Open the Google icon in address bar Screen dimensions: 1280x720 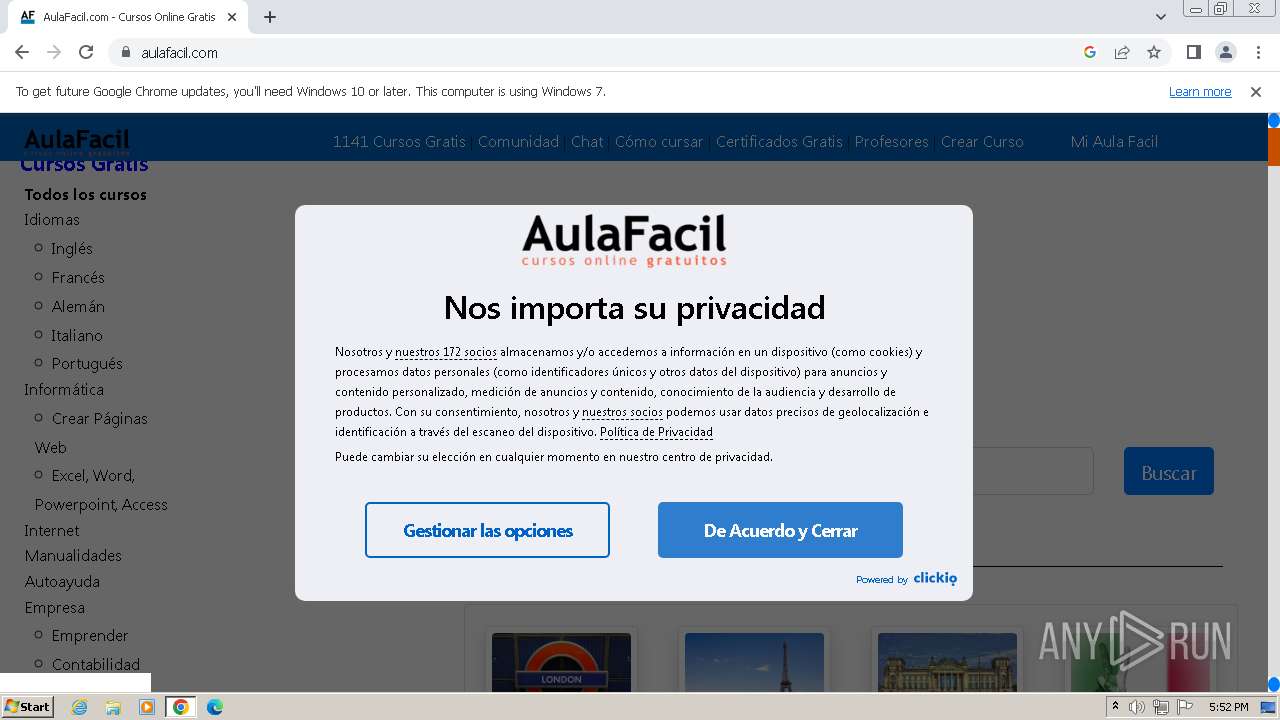coord(1090,52)
